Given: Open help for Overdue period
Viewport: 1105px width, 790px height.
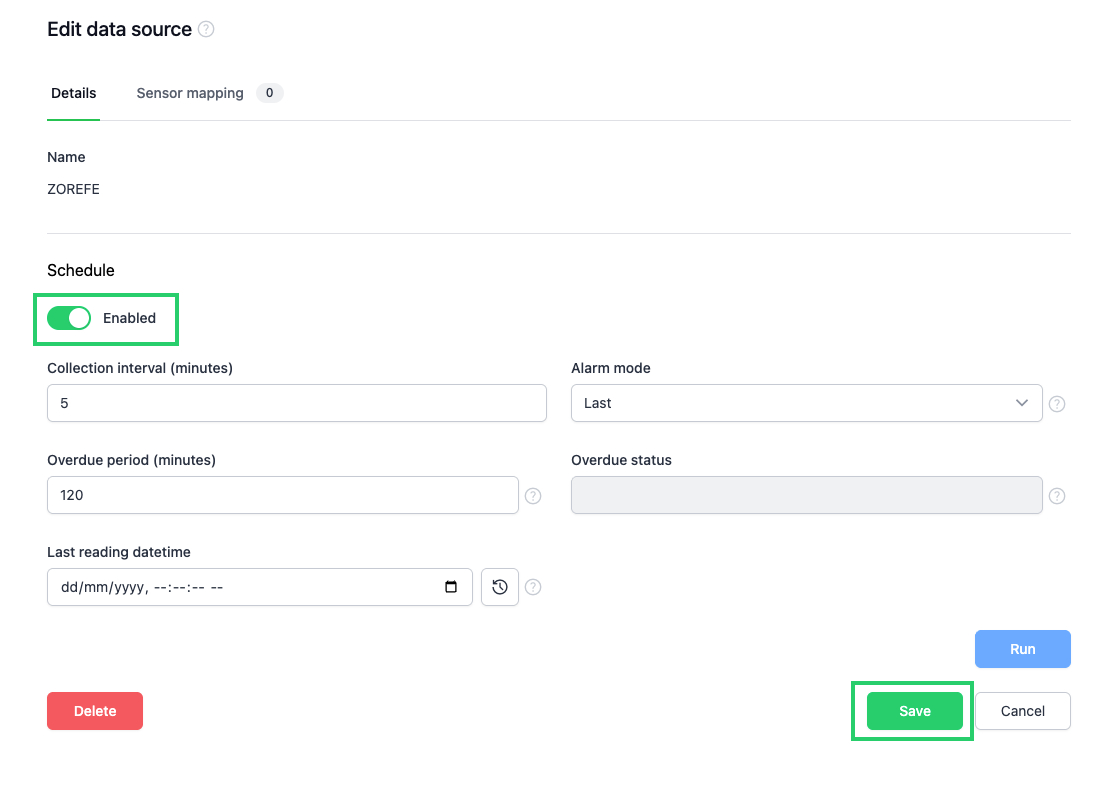Looking at the screenshot, I should (533, 495).
